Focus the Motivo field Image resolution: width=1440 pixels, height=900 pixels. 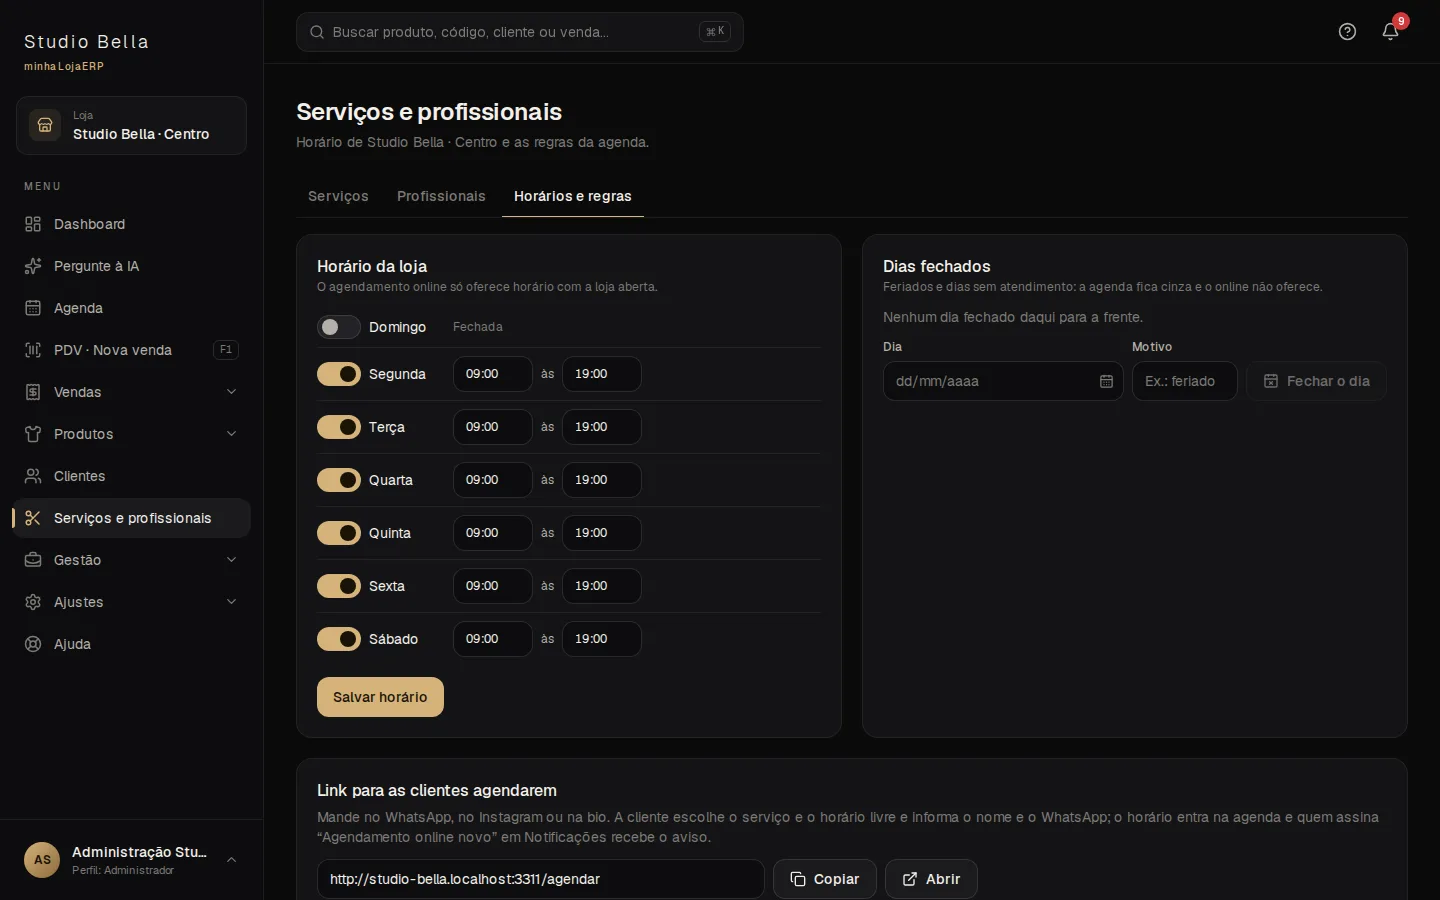click(x=1185, y=381)
